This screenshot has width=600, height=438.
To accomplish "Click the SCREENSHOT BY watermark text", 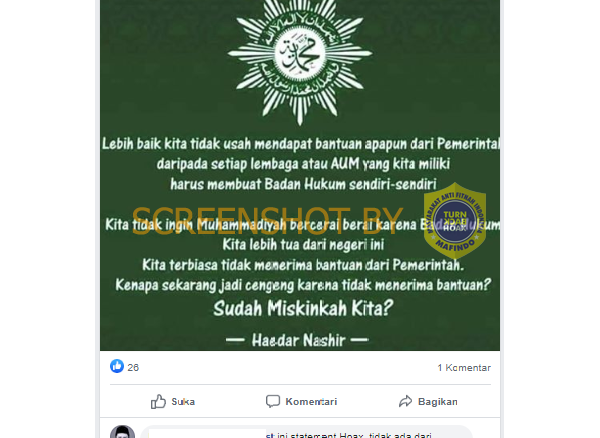I will (x=267, y=221).
